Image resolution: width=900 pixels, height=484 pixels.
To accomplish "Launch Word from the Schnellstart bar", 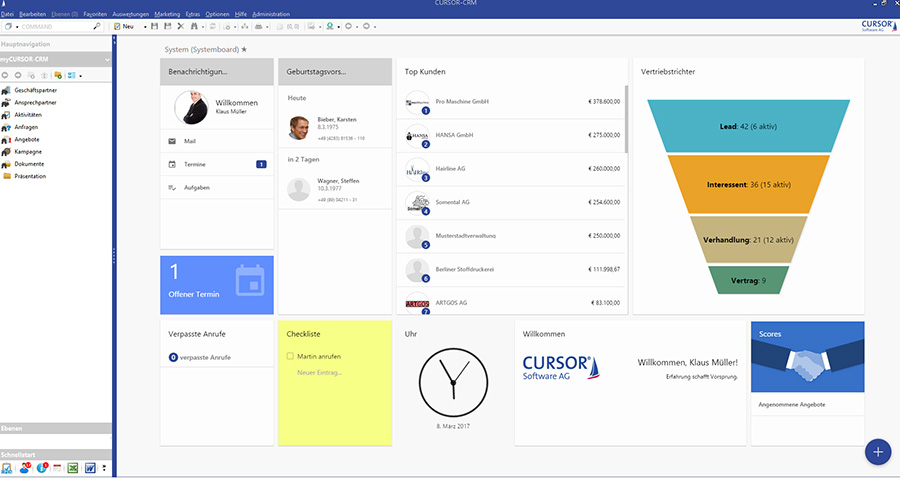I will (x=89, y=467).
